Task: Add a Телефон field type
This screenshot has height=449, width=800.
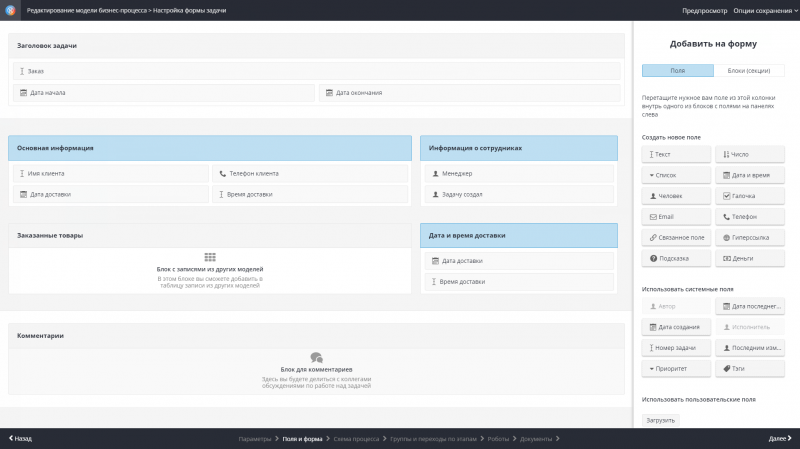Action: pos(750,217)
